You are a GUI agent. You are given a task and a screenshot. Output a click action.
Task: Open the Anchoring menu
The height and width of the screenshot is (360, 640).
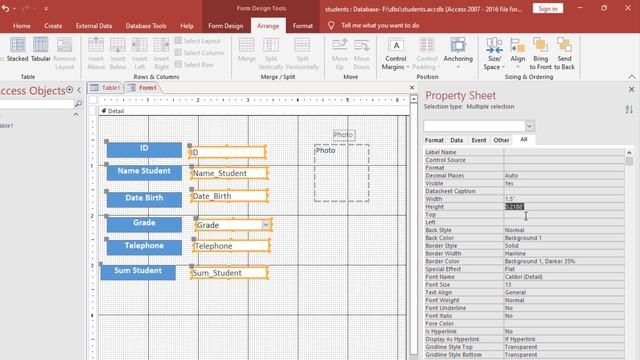click(x=458, y=53)
